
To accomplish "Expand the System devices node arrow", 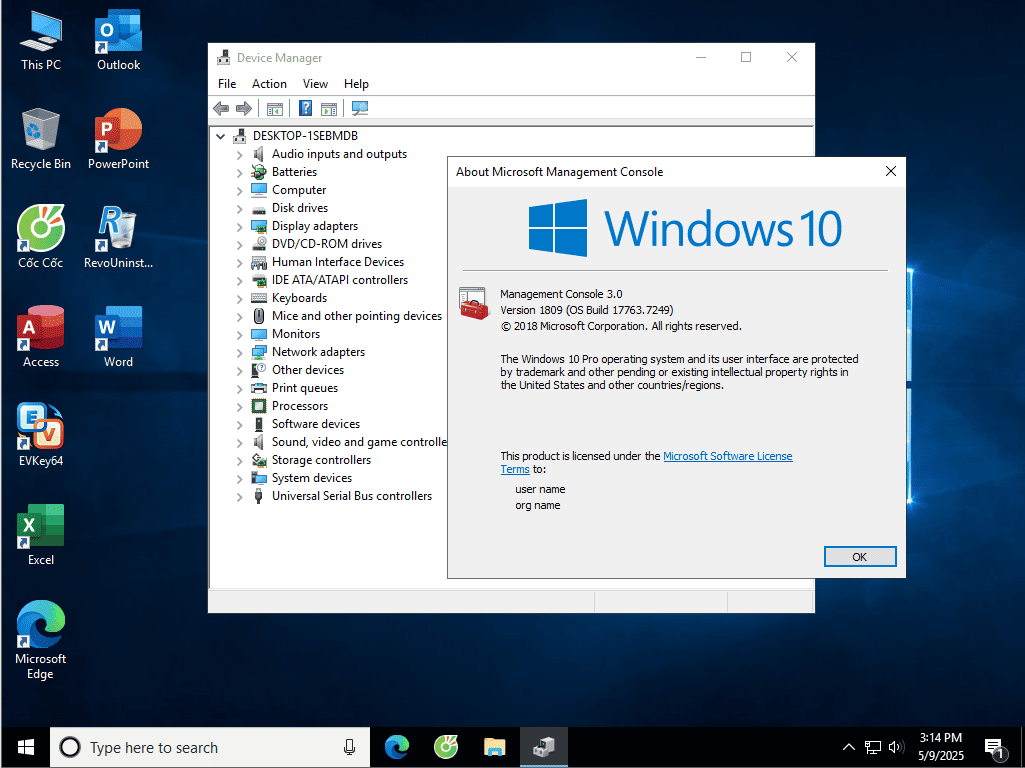I will [x=239, y=479].
